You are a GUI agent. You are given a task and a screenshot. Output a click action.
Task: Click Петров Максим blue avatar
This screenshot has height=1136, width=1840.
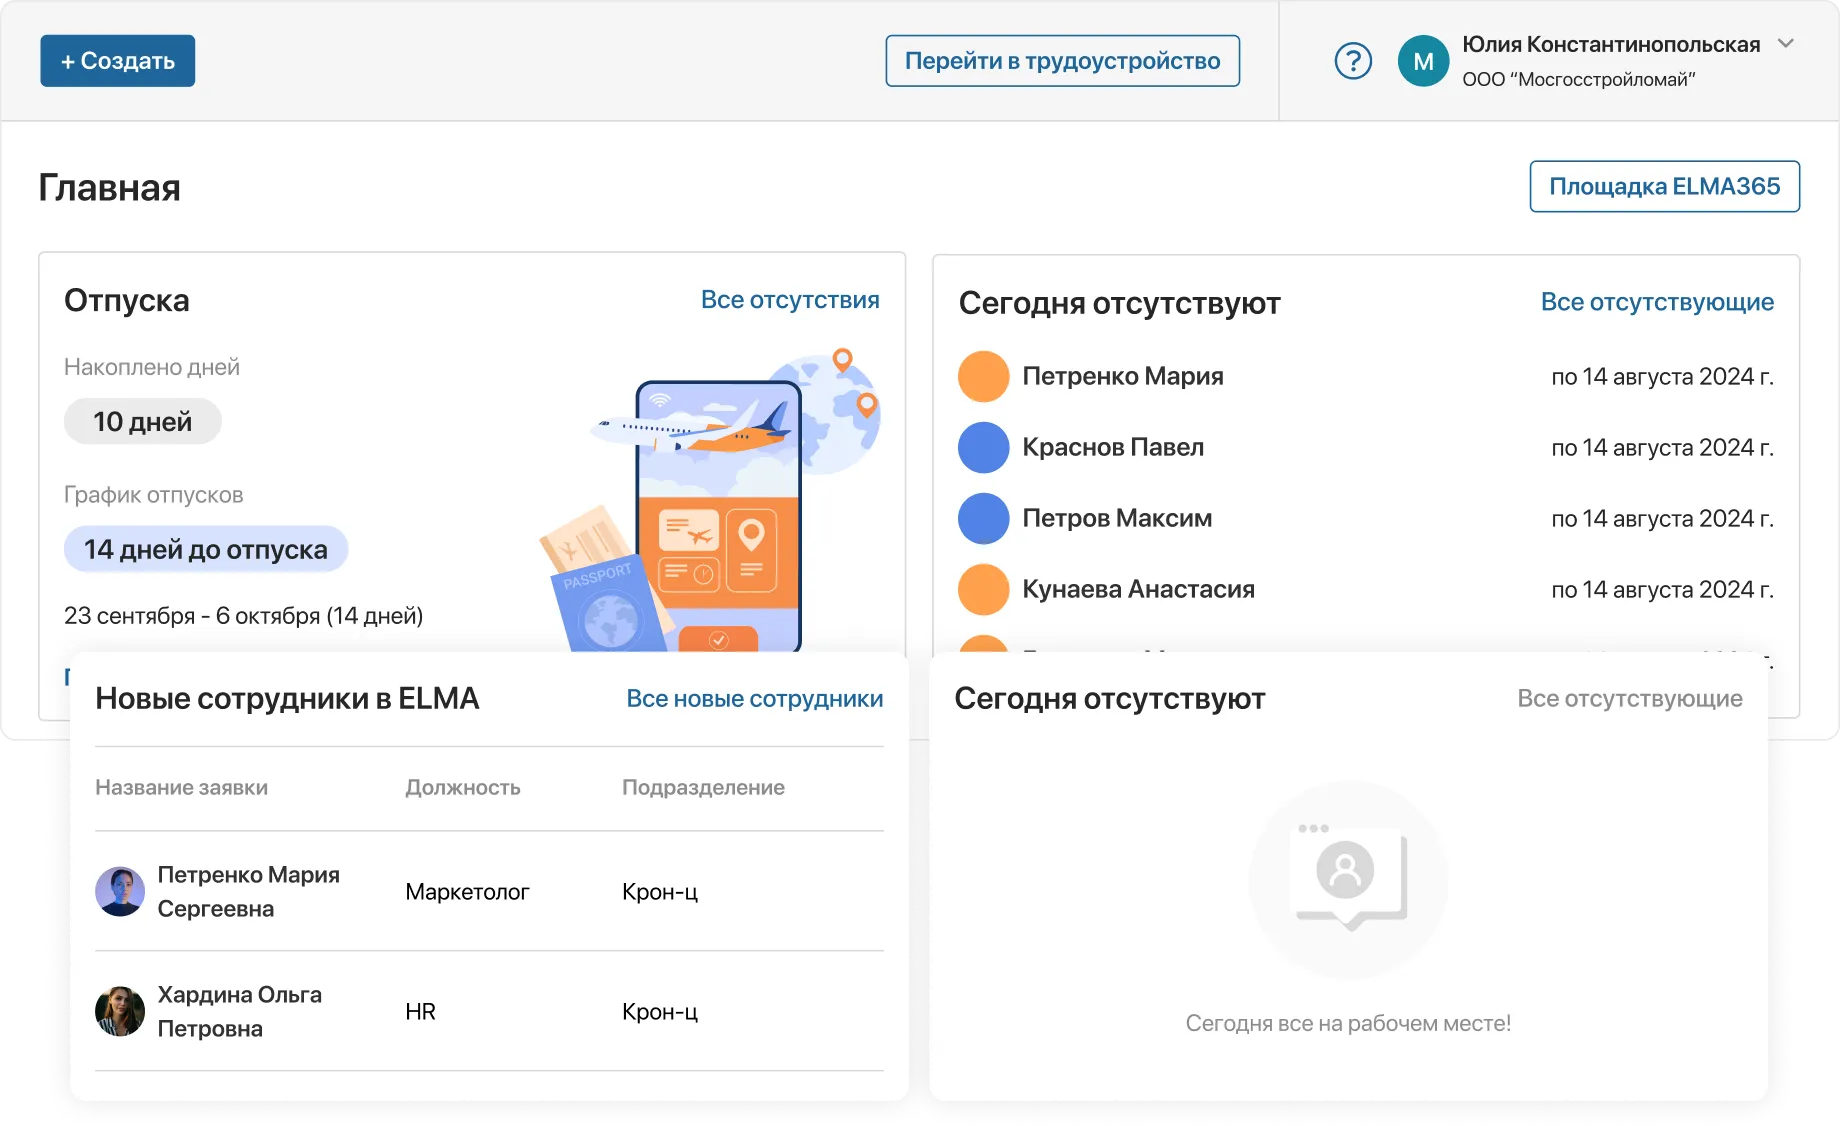983,519
